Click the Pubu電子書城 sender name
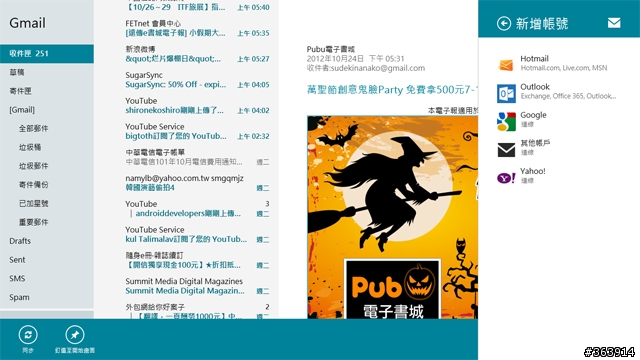 click(331, 49)
